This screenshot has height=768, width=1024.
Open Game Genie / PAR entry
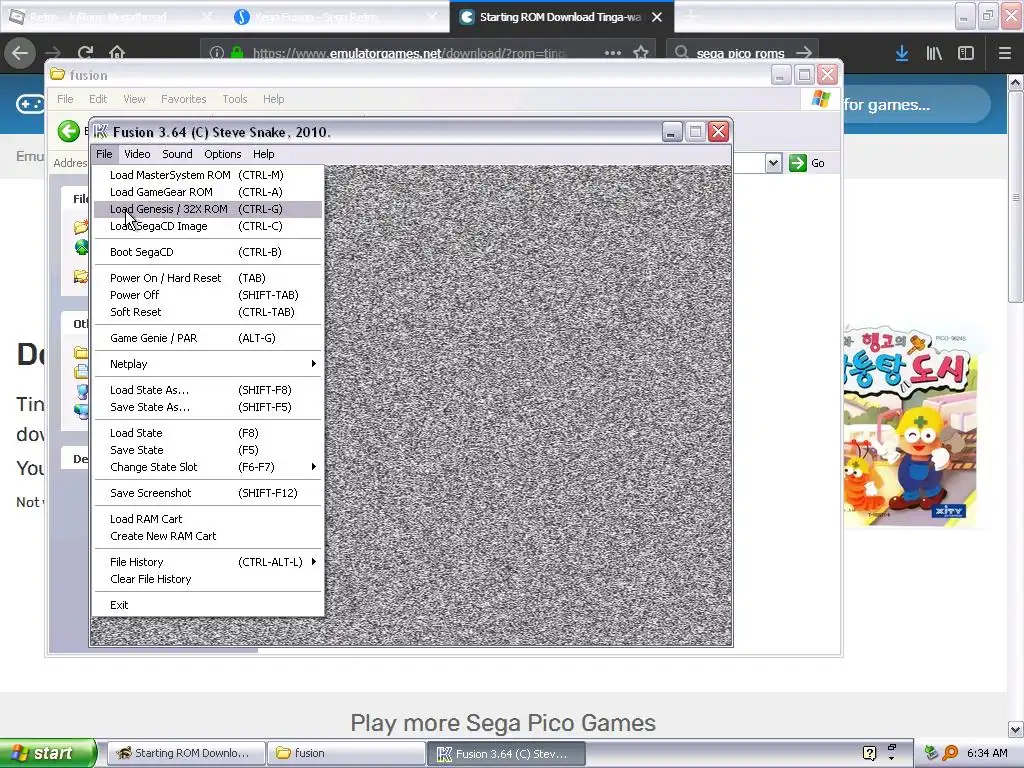click(x=208, y=338)
